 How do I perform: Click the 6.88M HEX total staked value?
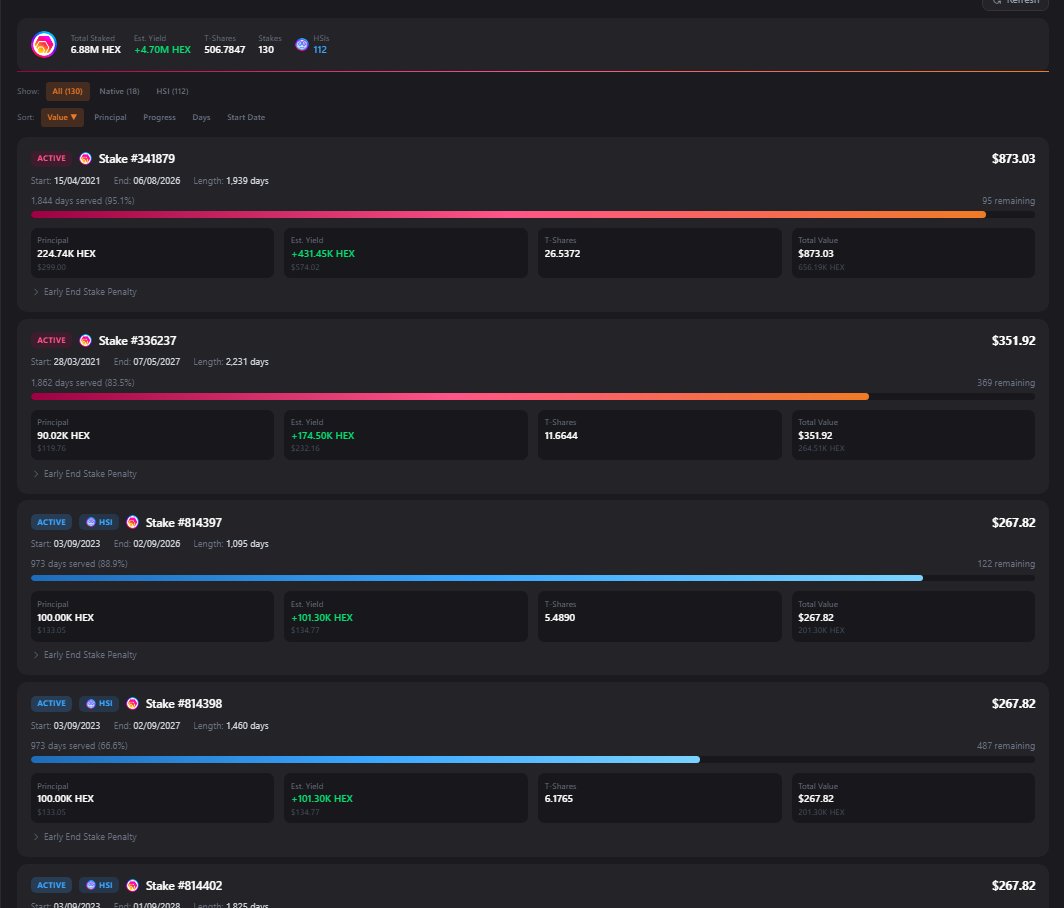(x=96, y=50)
